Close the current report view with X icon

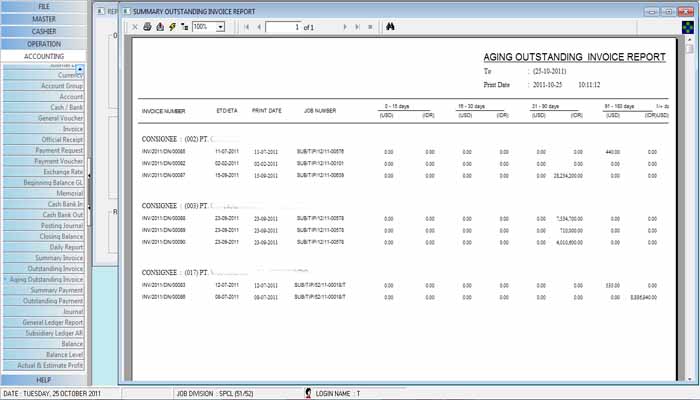[x=135, y=27]
